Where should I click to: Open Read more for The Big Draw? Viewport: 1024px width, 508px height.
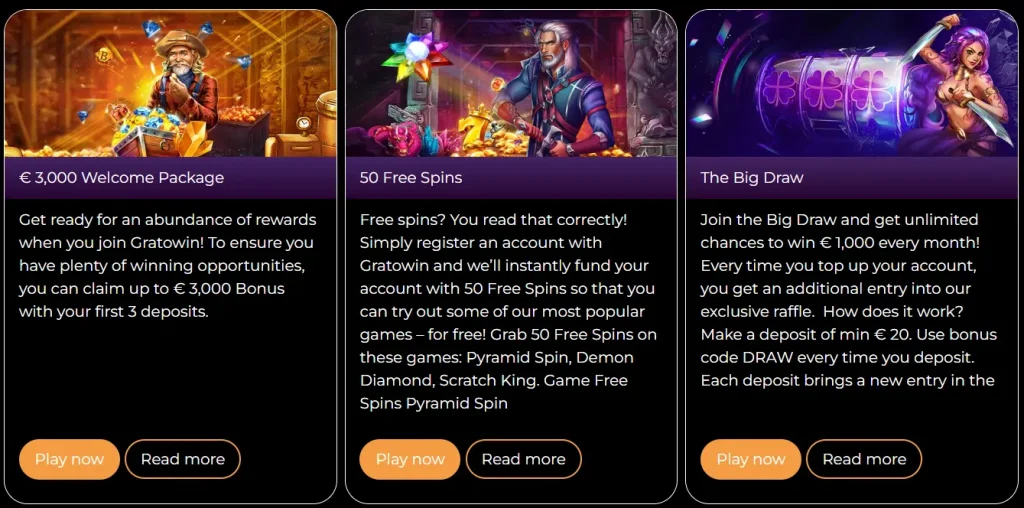tap(864, 459)
